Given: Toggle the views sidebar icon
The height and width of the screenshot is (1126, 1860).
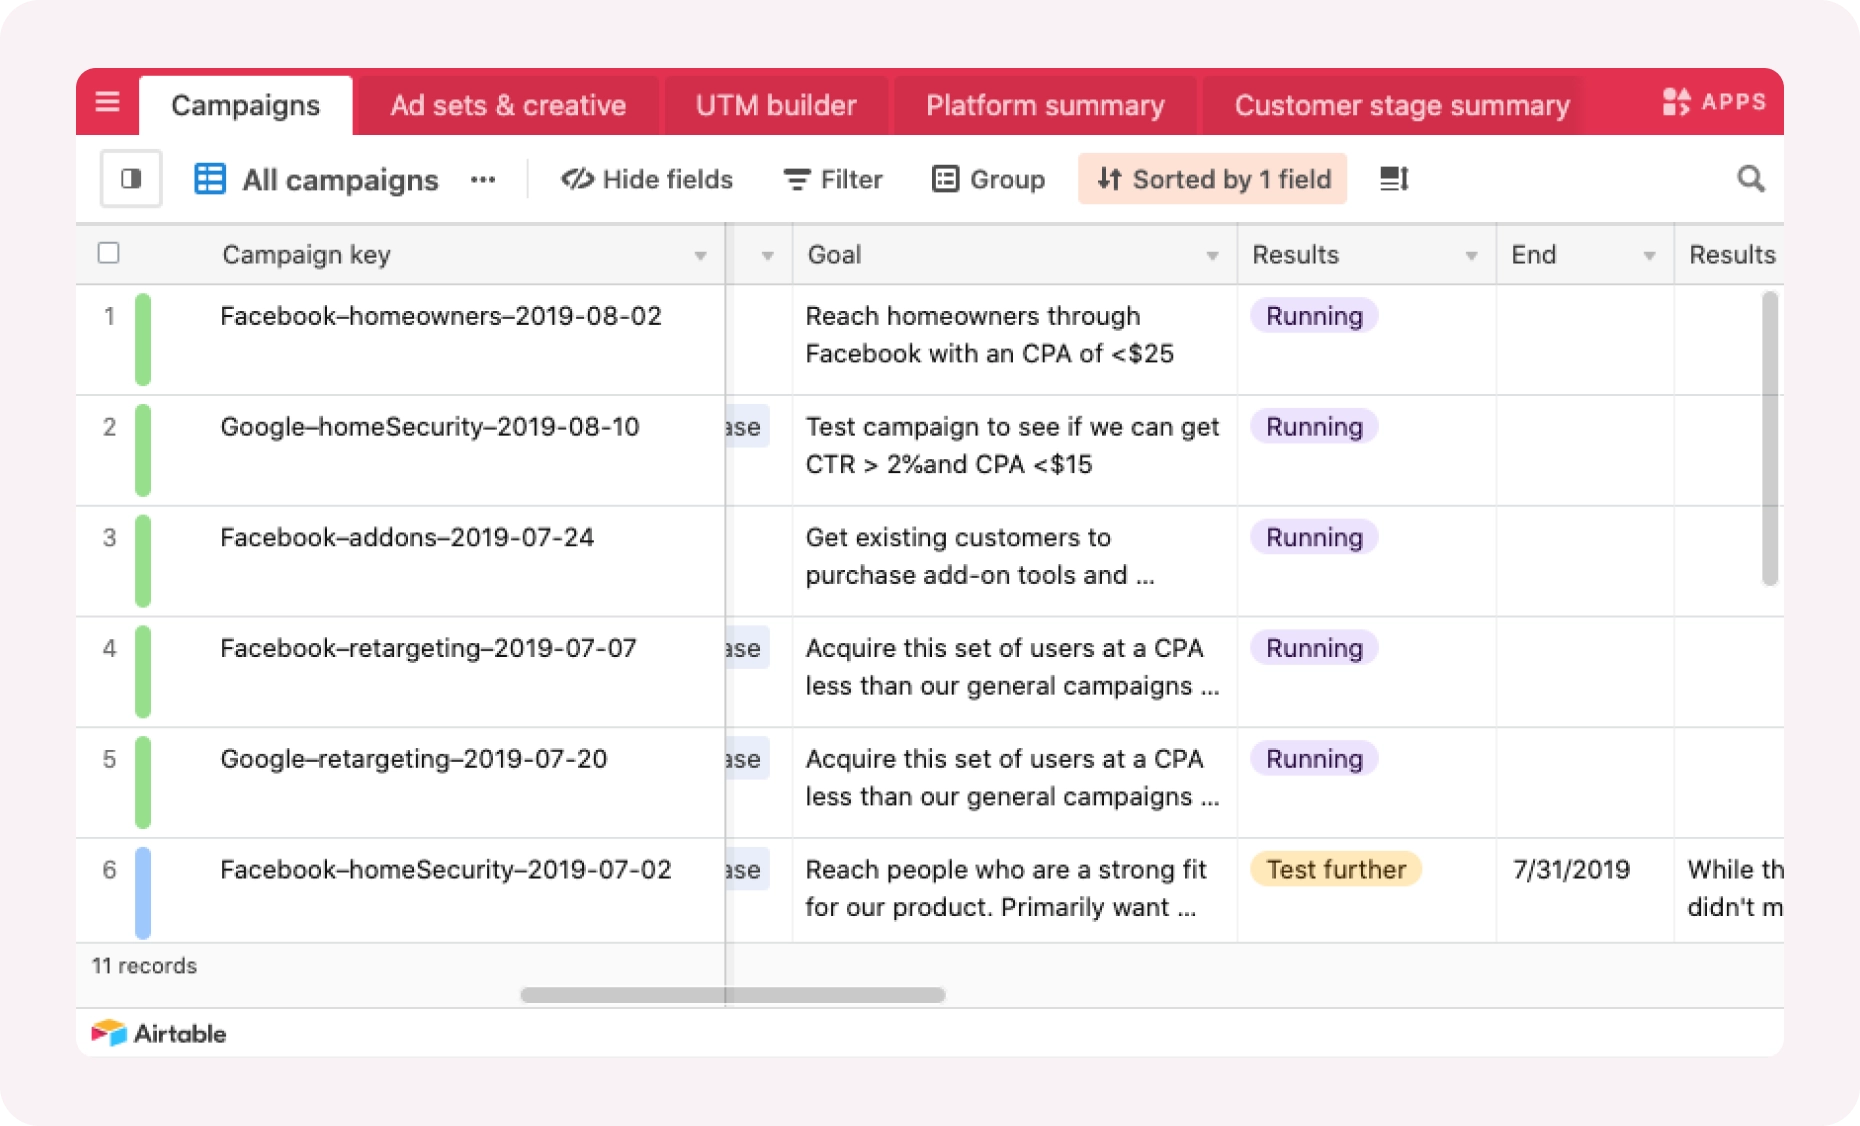Looking at the screenshot, I should point(131,179).
